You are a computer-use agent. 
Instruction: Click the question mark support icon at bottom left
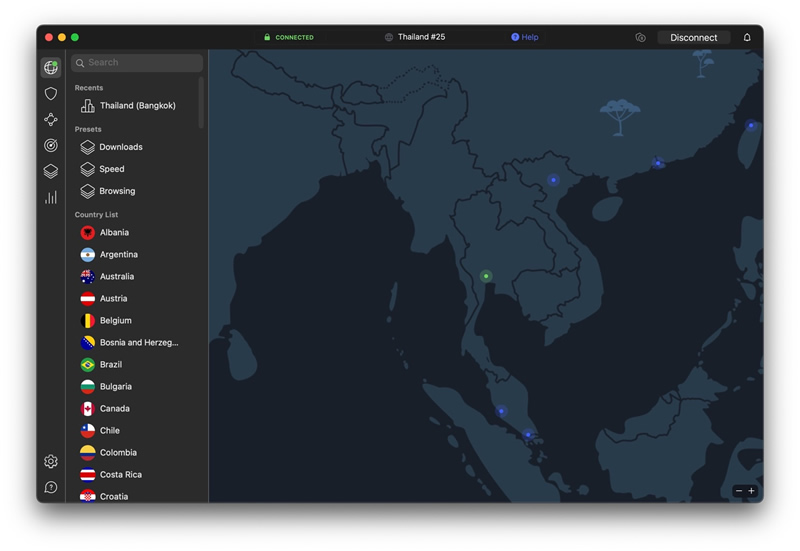(x=50, y=487)
